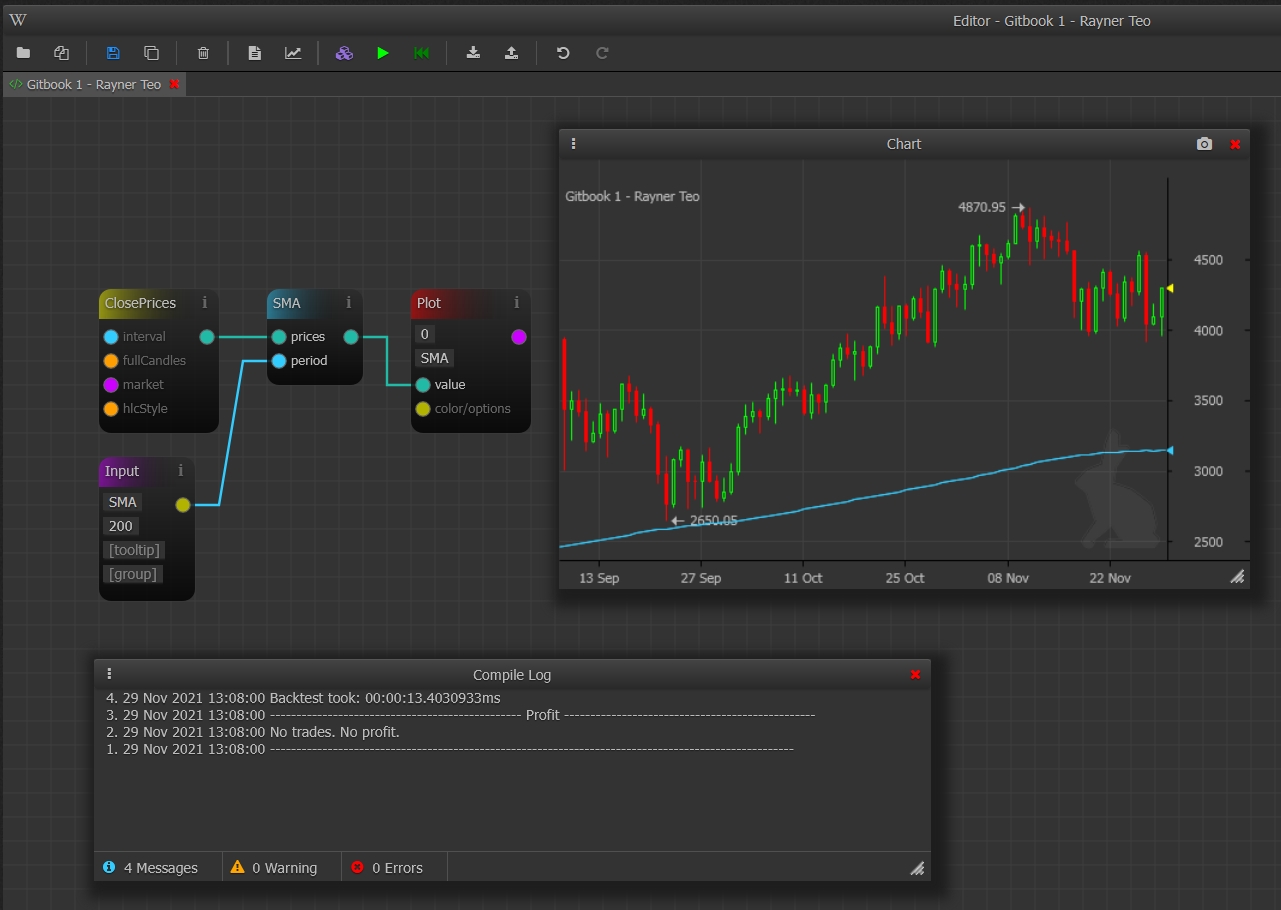Click the Input node value field 200
This screenshot has height=910, width=1281.
click(x=121, y=526)
